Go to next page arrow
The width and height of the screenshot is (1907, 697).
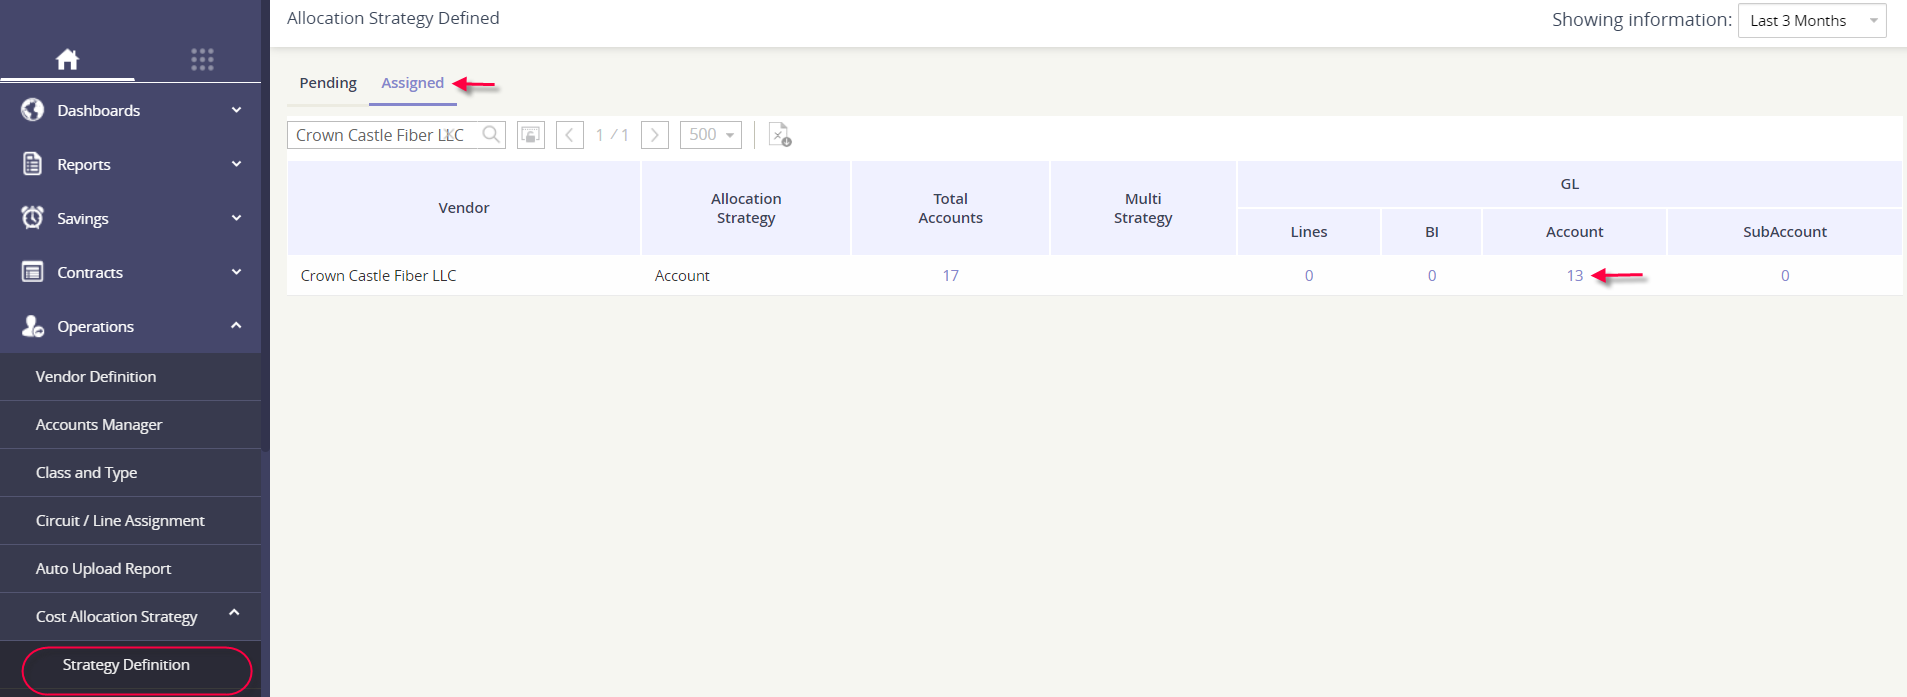tap(655, 135)
